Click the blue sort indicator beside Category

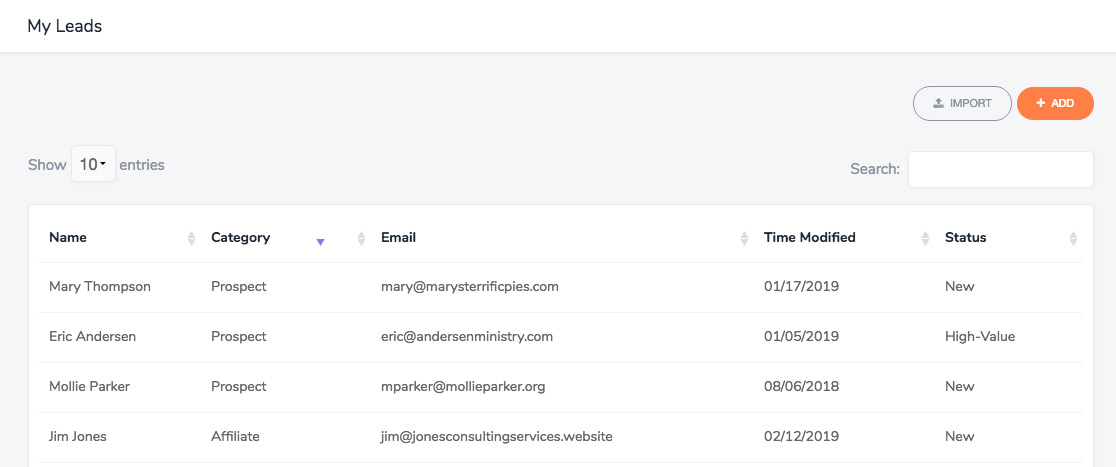[x=320, y=243]
